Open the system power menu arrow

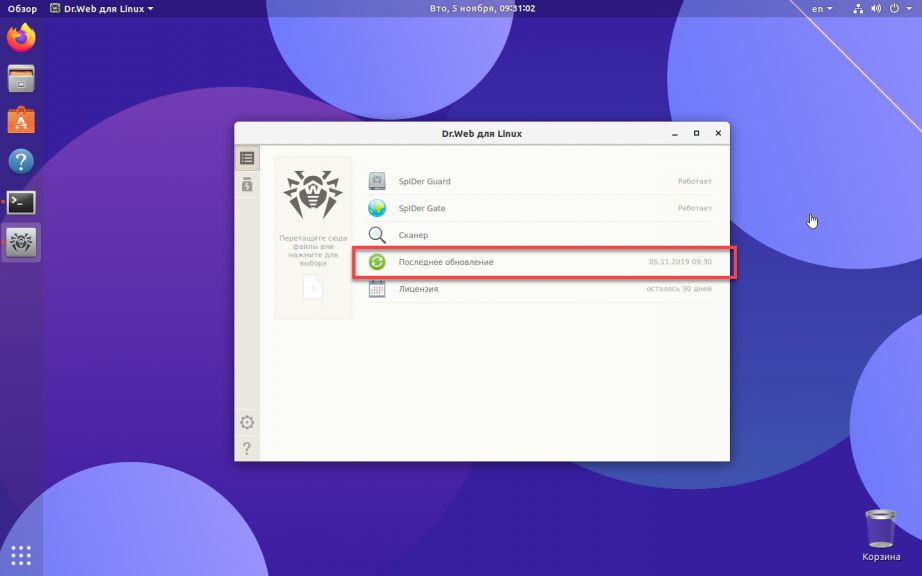[x=909, y=9]
